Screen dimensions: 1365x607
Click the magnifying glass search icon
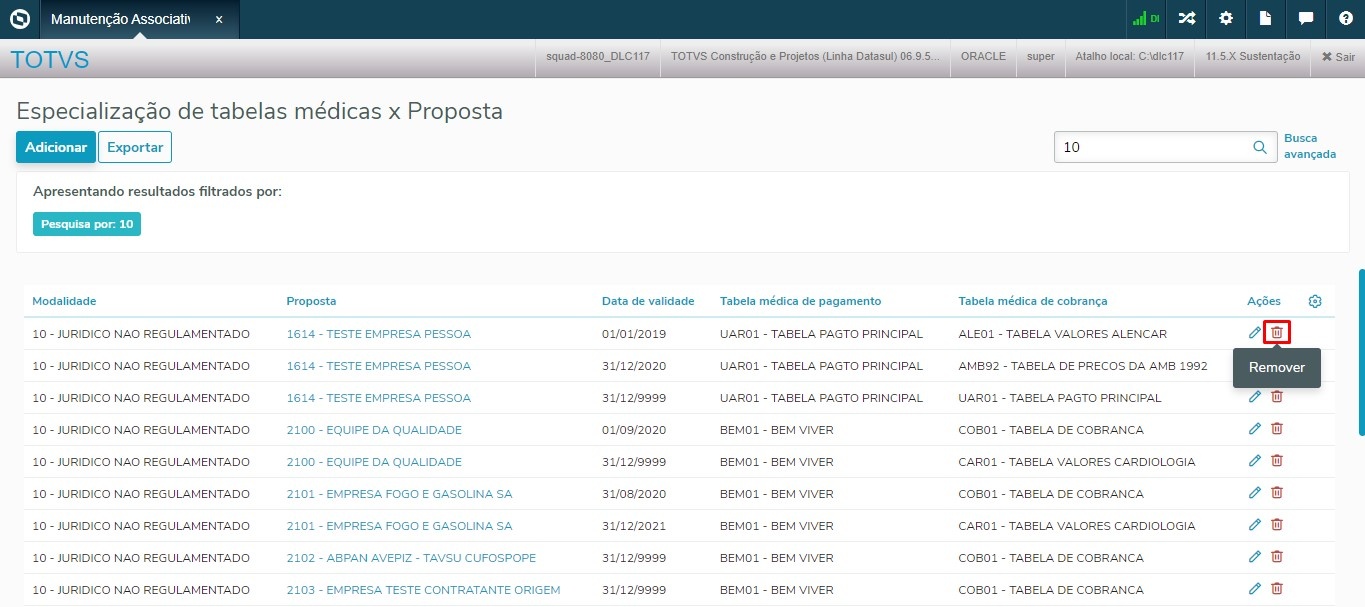pyautogui.click(x=1260, y=147)
